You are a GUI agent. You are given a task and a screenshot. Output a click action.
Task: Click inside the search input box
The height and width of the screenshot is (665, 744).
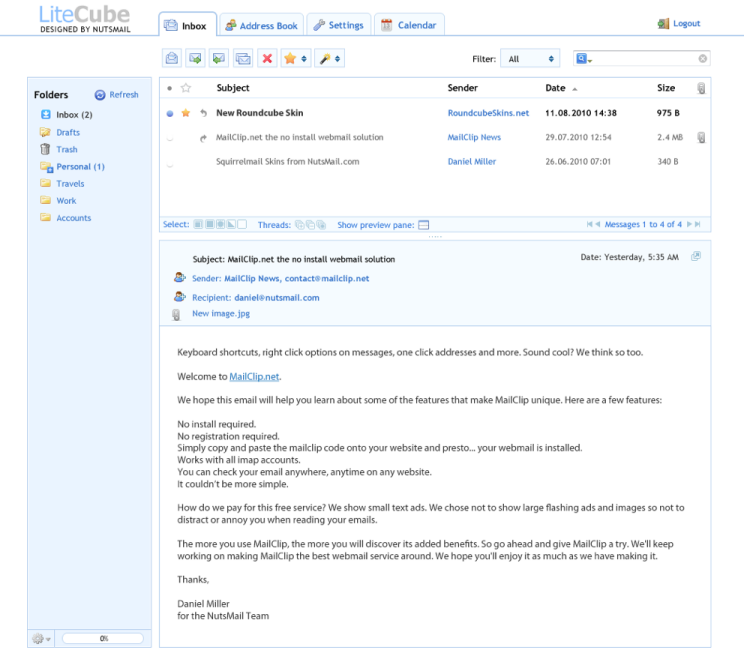(x=644, y=58)
